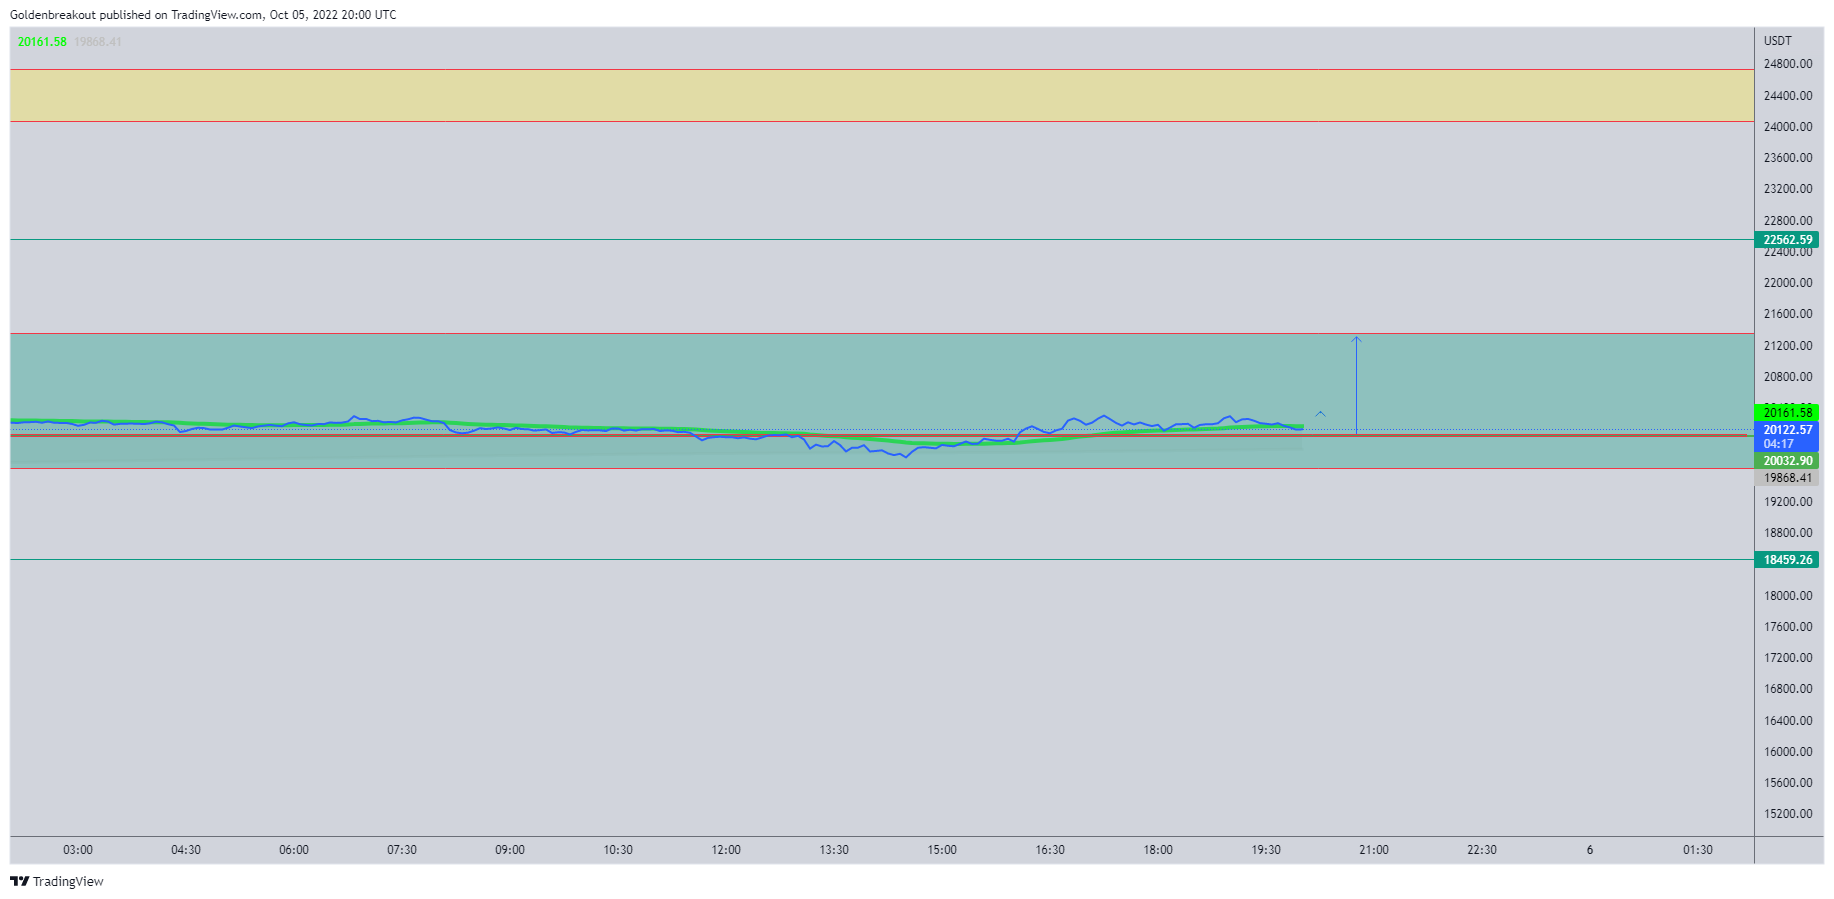Screen dimensions: 1834x899
Task: Click the 20800.00 price axis value
Action: [x=1787, y=377]
